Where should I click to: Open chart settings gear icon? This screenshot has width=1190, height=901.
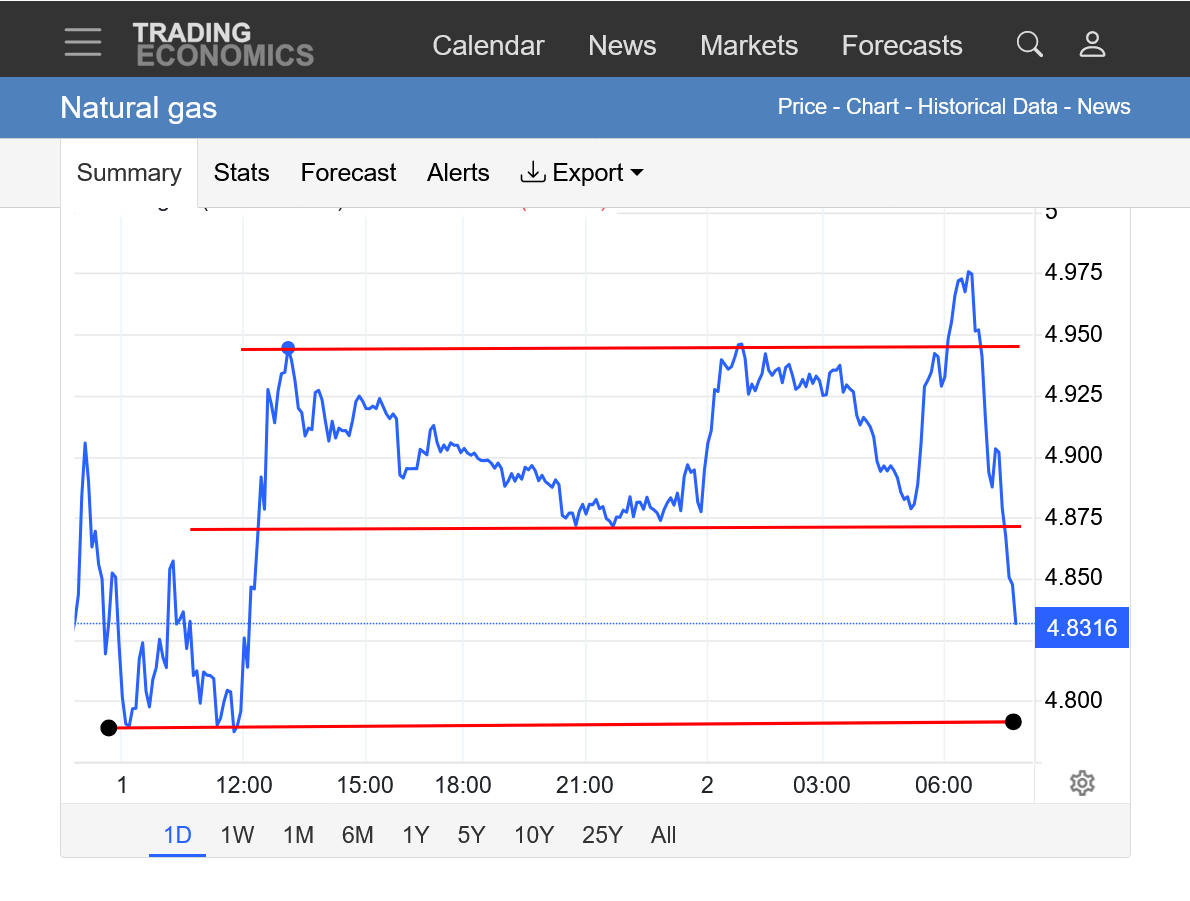pyautogui.click(x=1081, y=783)
